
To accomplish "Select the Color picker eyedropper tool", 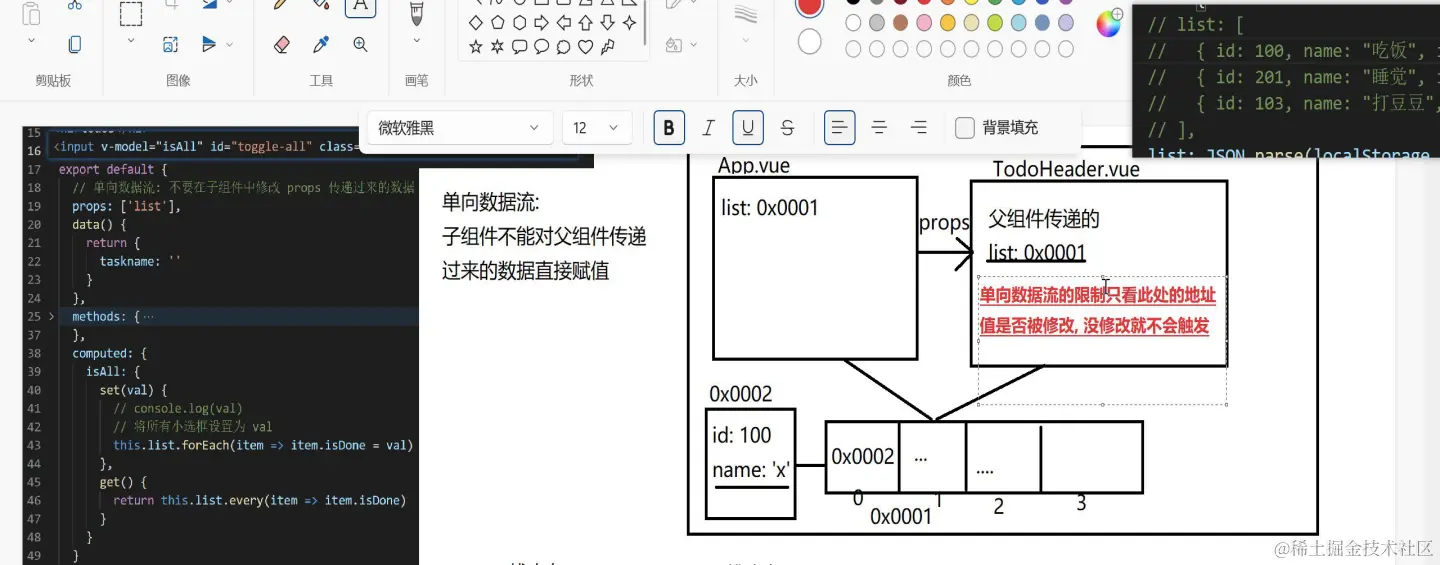I will (321, 44).
